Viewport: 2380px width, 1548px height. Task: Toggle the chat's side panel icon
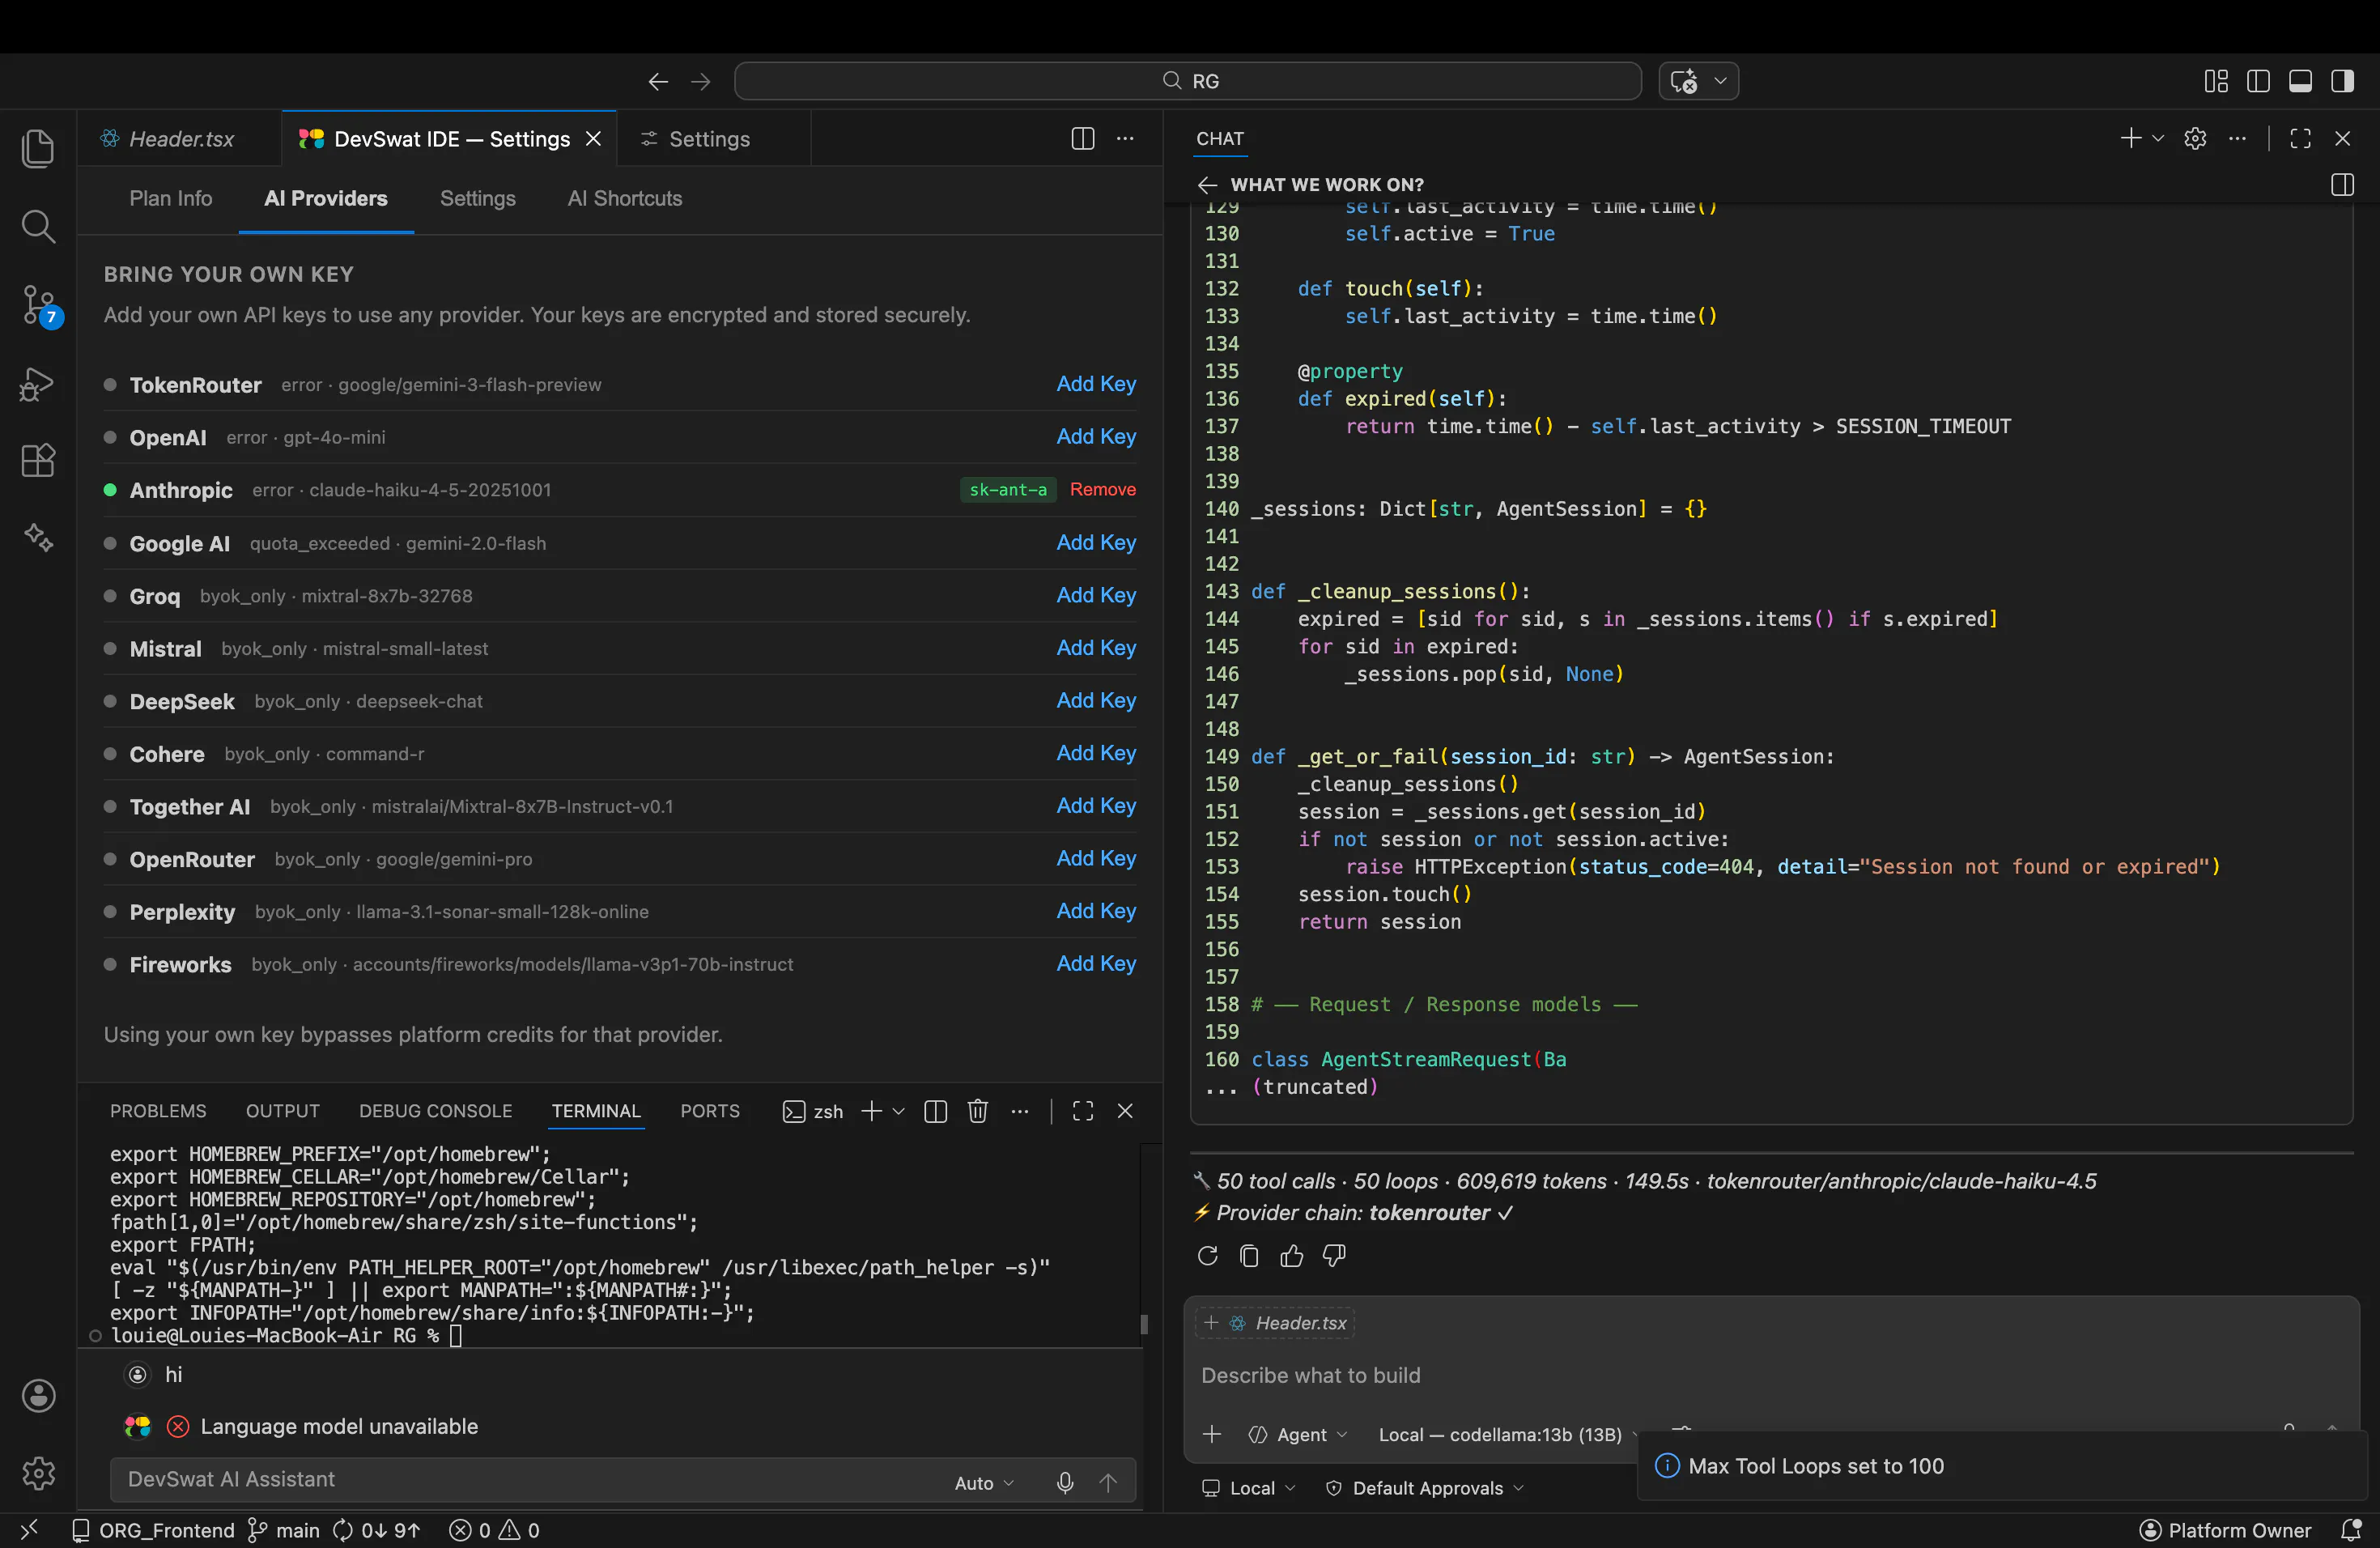point(2342,184)
